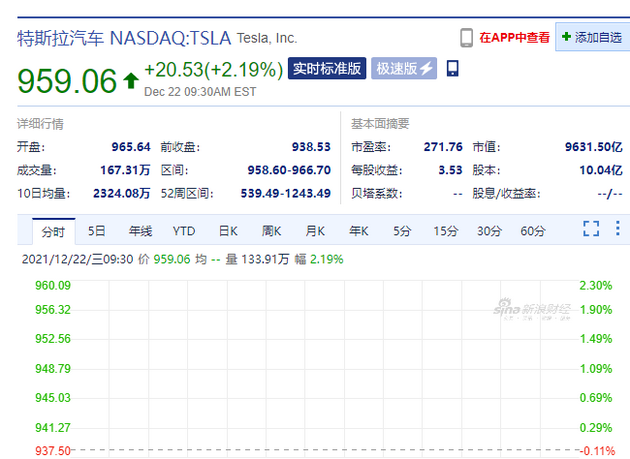Click the day range 958.60-966.70
630x459 pixels.
(289, 170)
